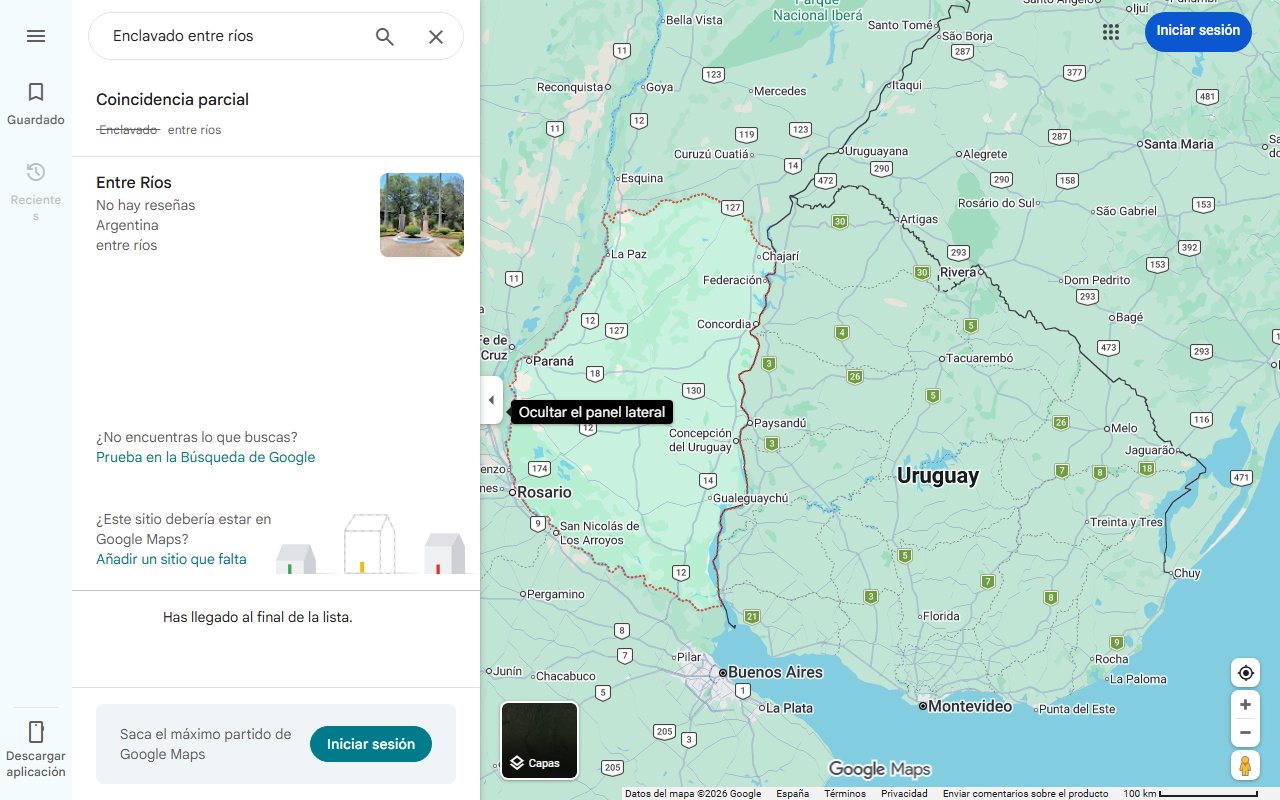Click the Descargar aplicación phone icon
This screenshot has height=800, width=1280.
point(36,732)
